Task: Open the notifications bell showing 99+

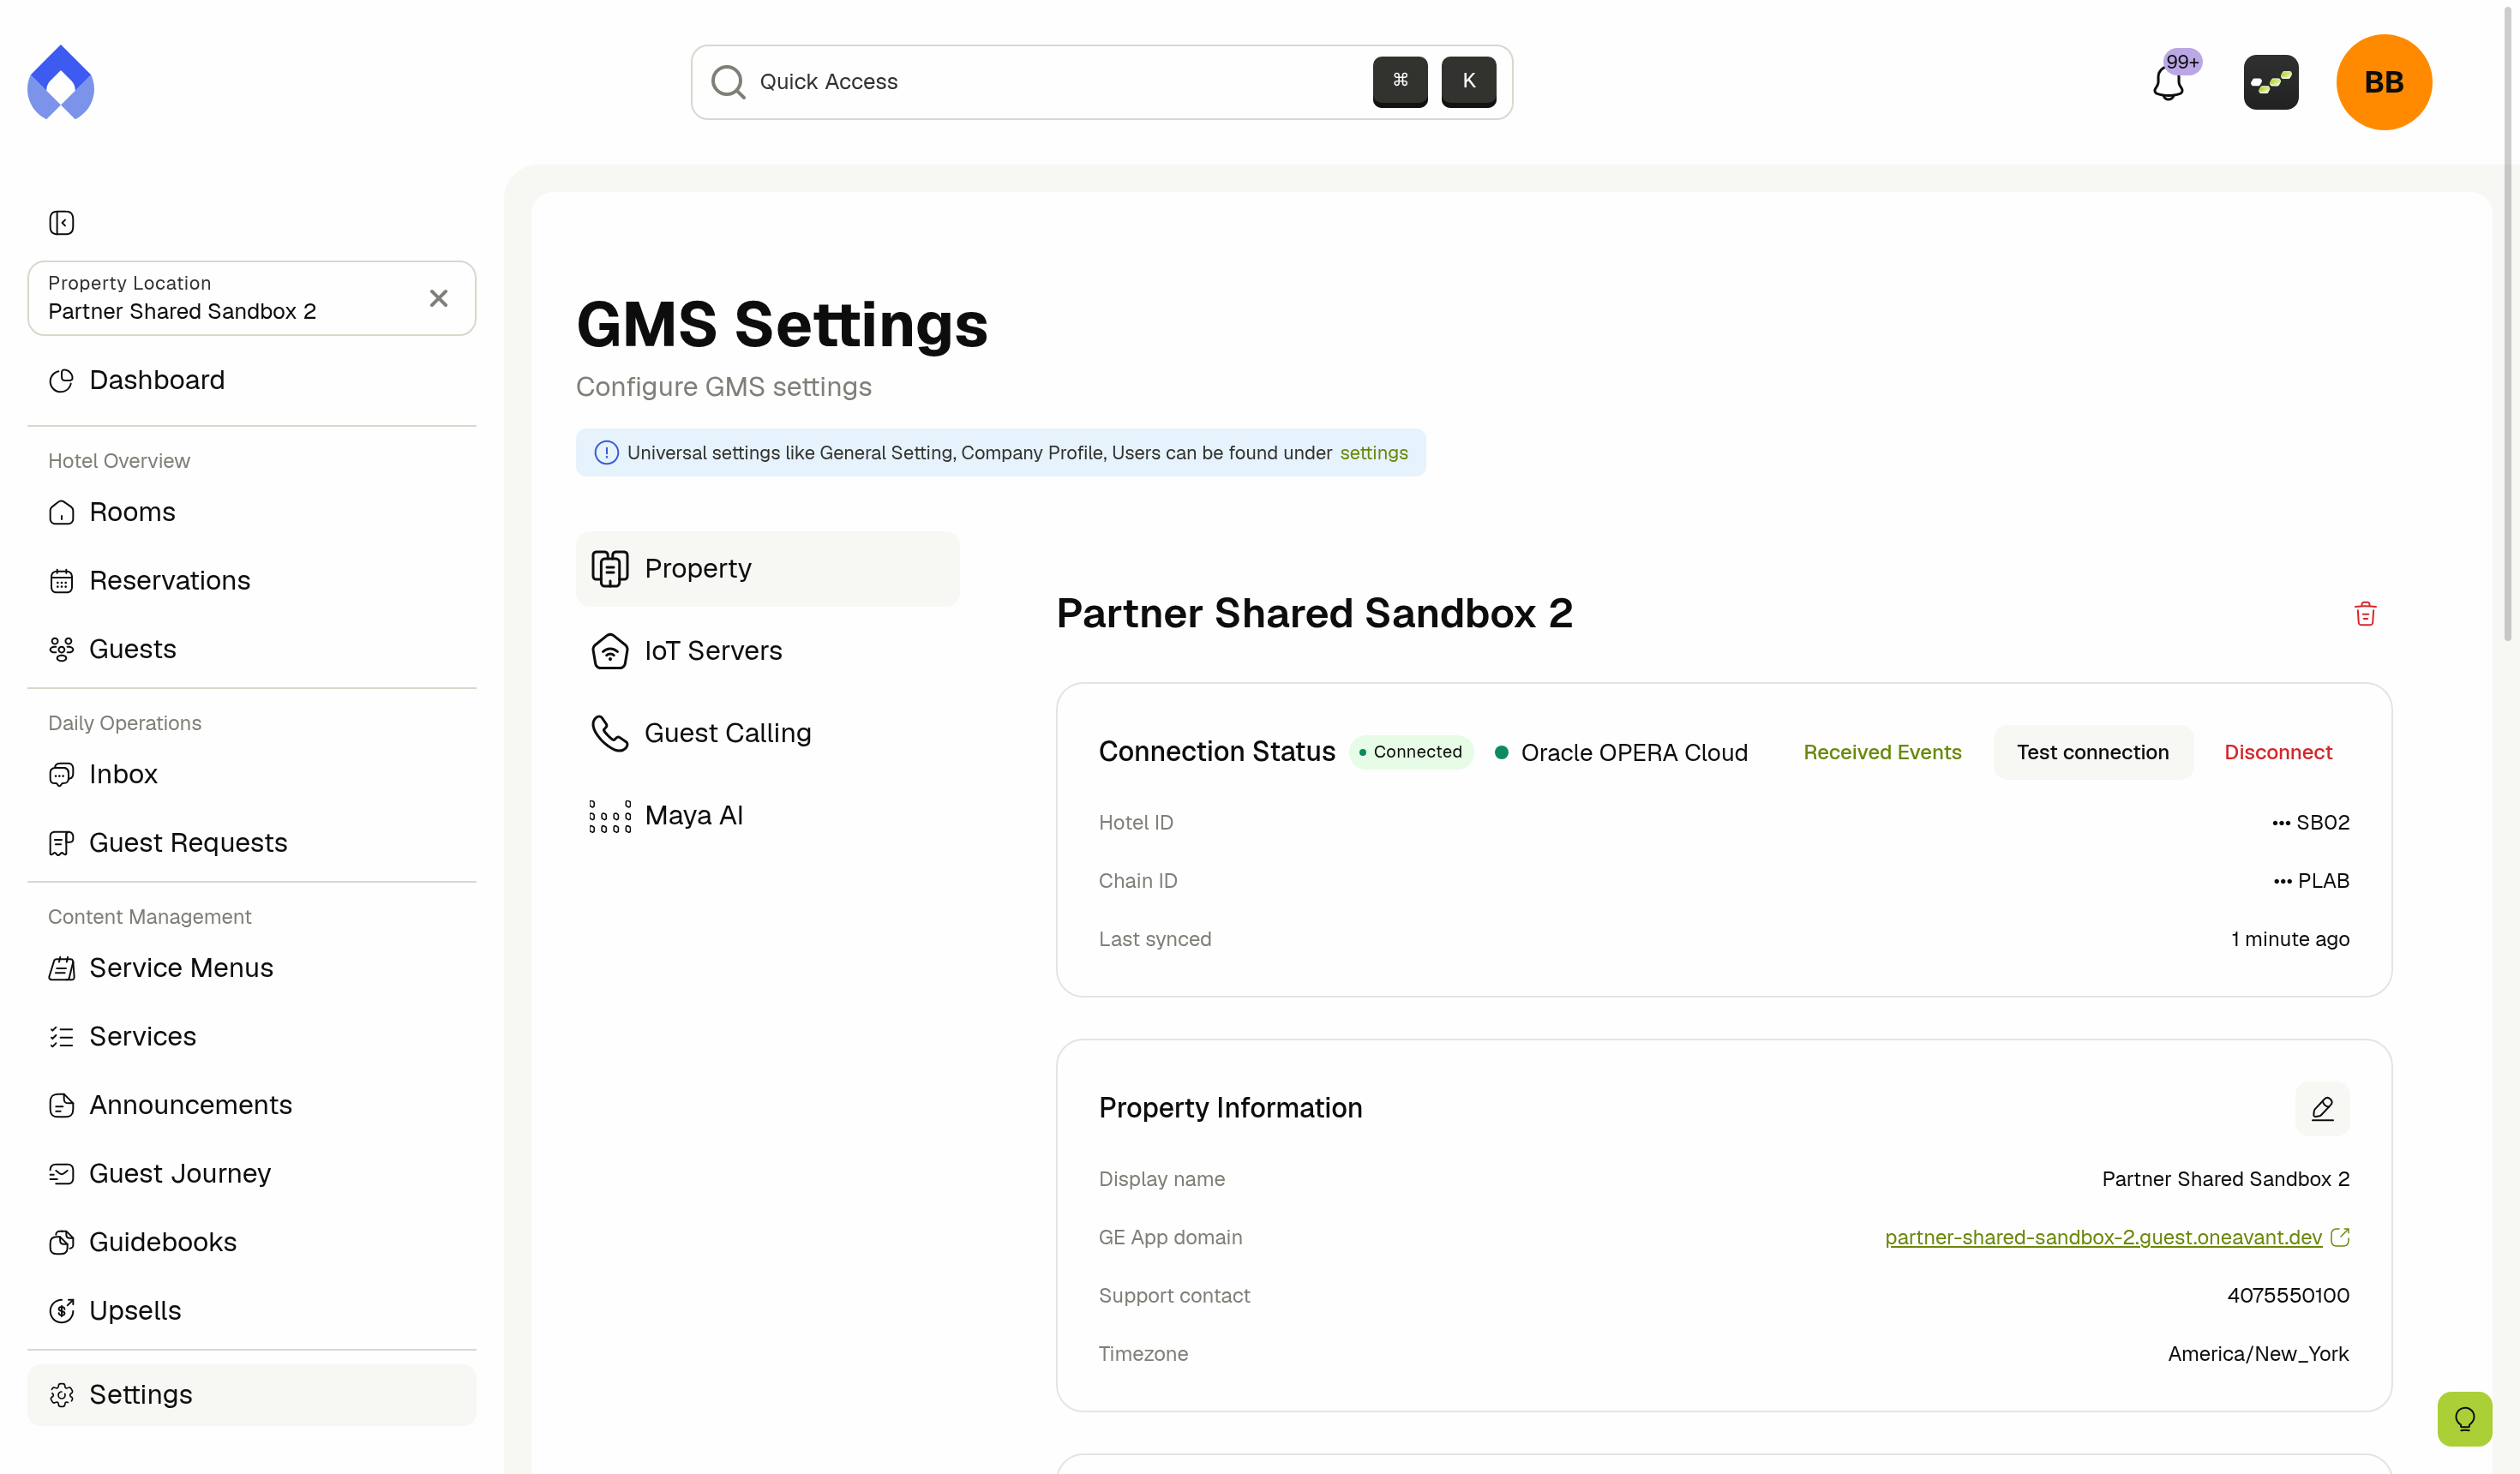Action: (x=2170, y=82)
